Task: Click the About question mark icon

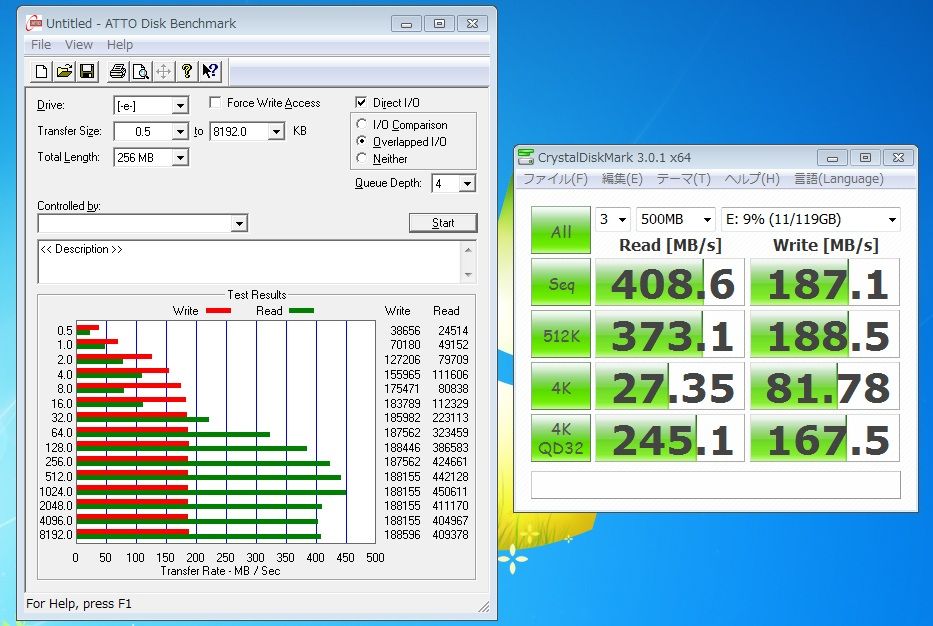Action: point(187,71)
